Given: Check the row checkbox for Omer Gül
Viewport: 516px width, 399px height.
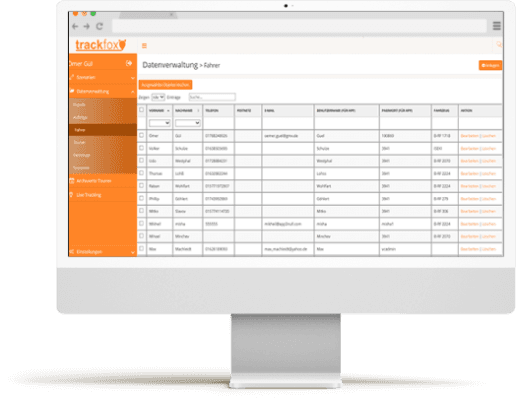Looking at the screenshot, I should (x=142, y=135).
